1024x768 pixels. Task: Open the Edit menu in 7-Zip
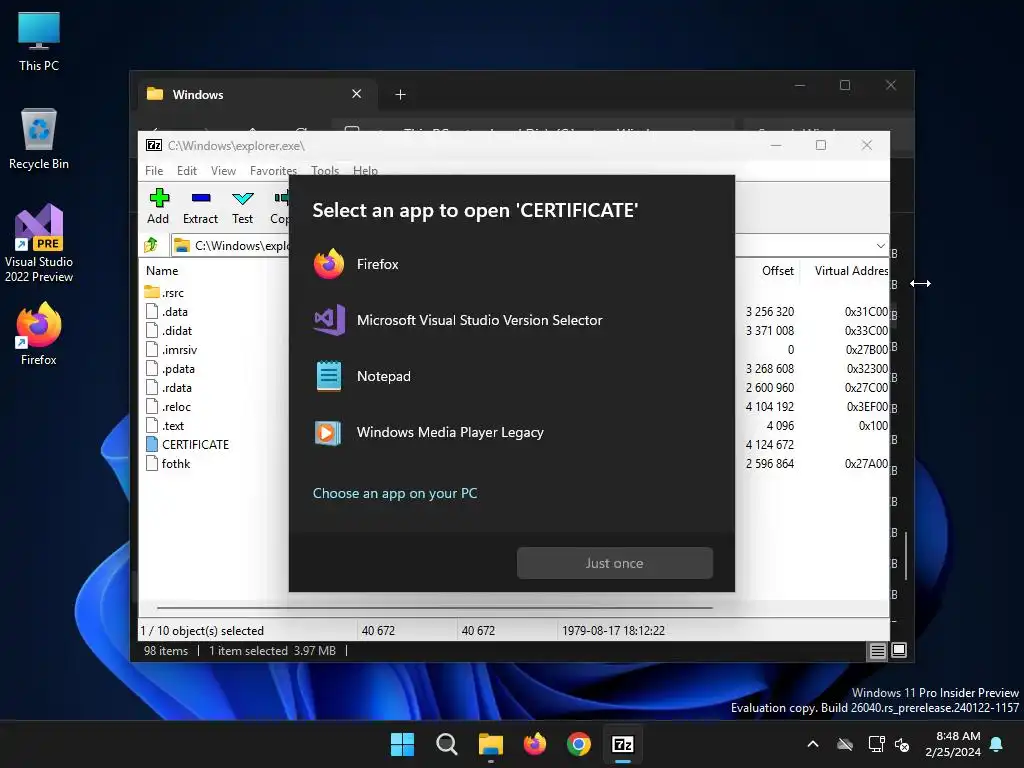[187, 170]
